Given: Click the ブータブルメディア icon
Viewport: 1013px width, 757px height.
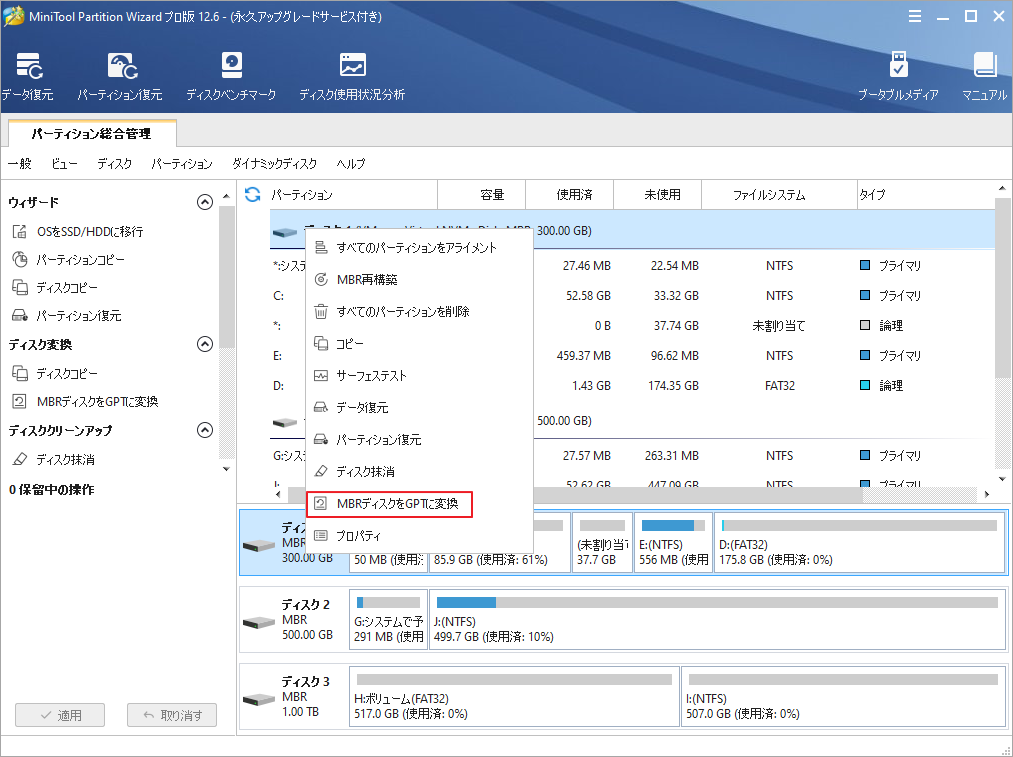Looking at the screenshot, I should pos(898,76).
